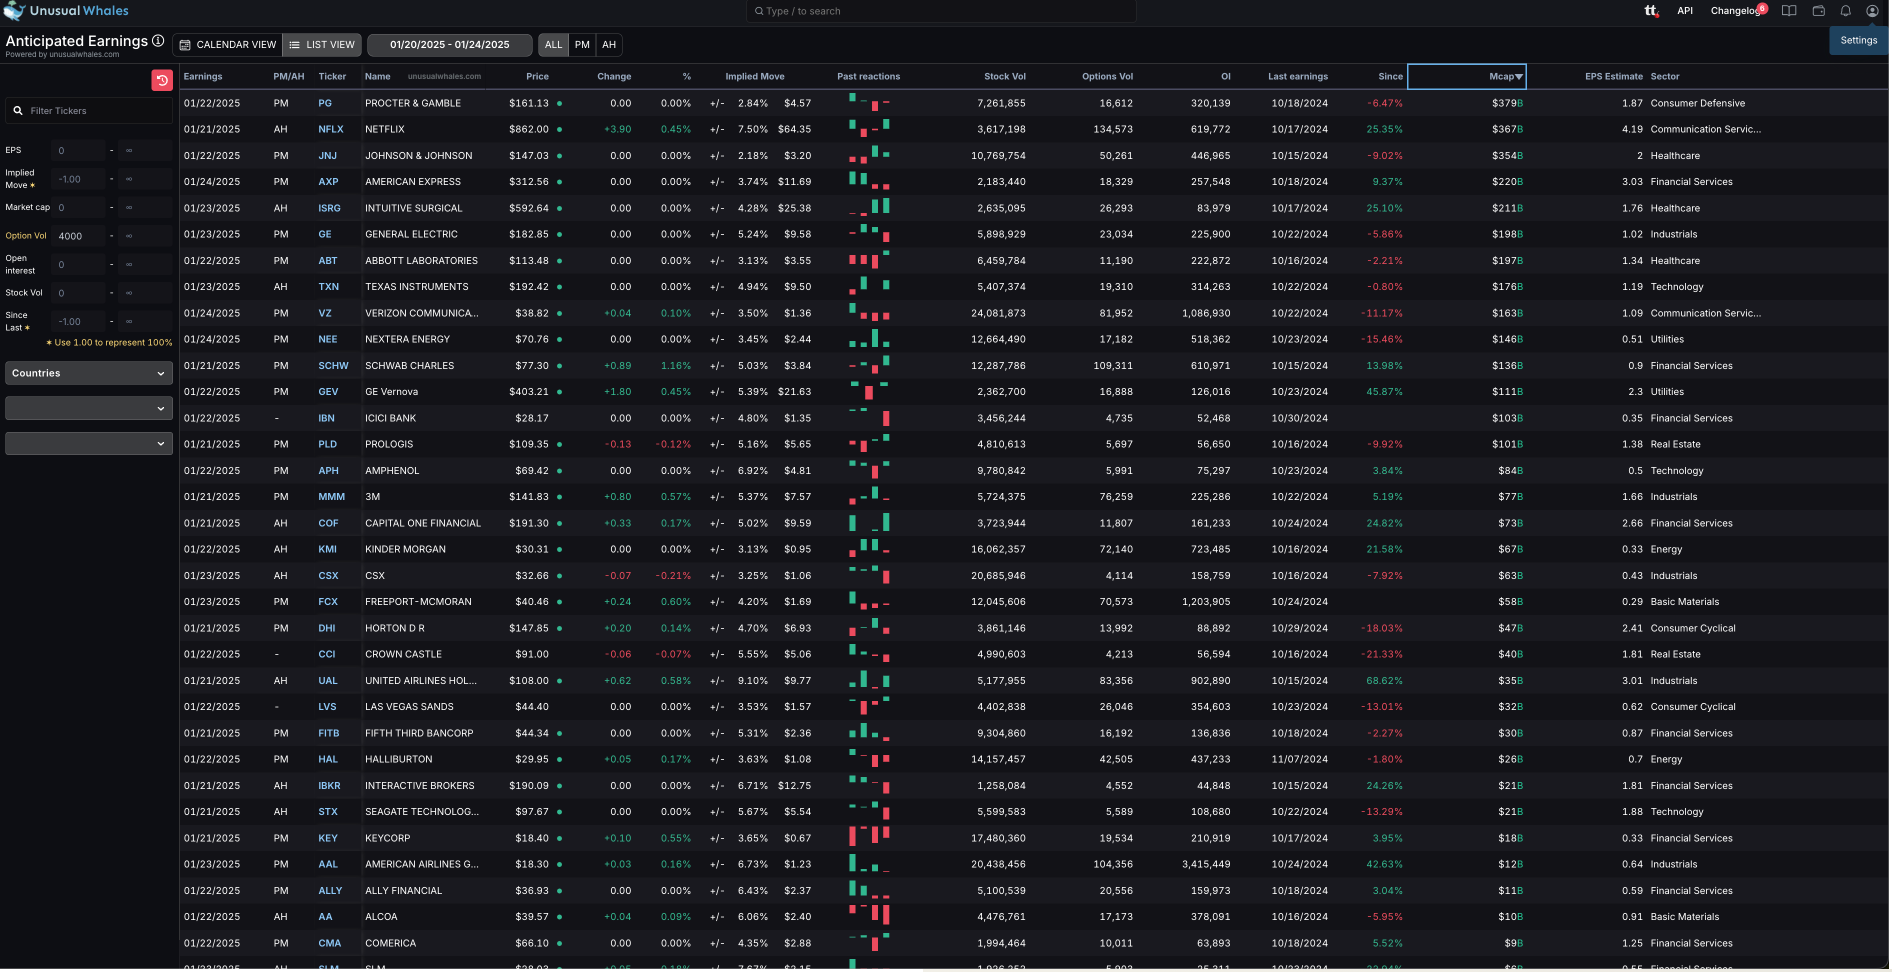Viewport: 1892px width, 972px height.
Task: Open the wallet icon in header
Action: 1819,11
